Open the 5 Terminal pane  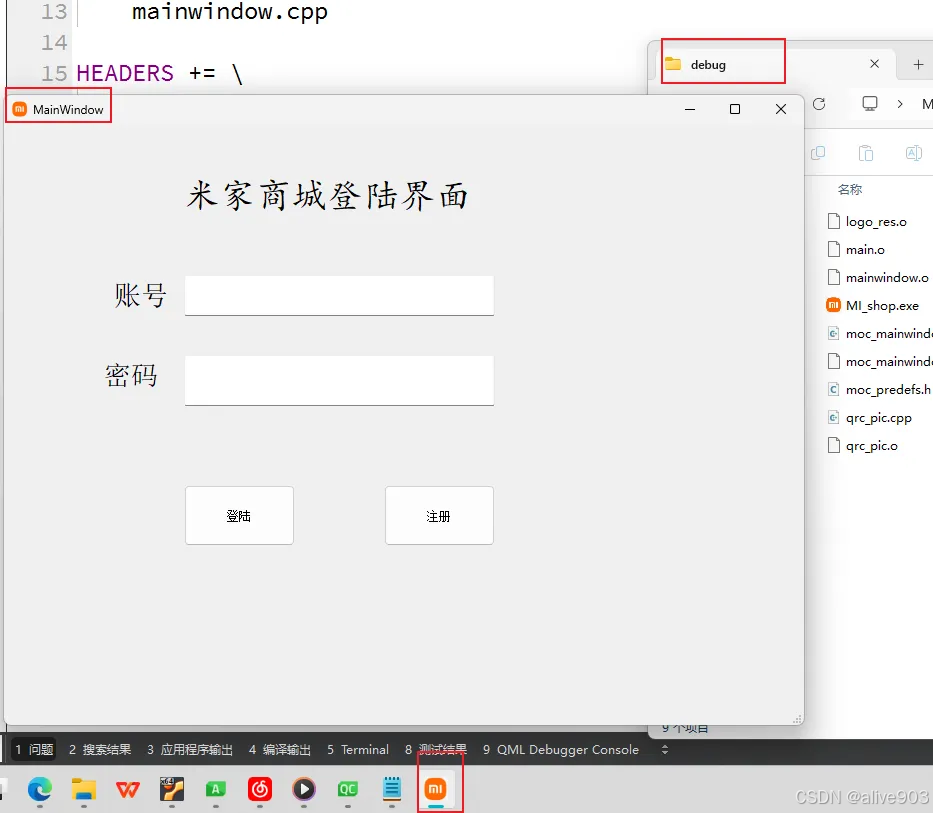pyautogui.click(x=358, y=749)
